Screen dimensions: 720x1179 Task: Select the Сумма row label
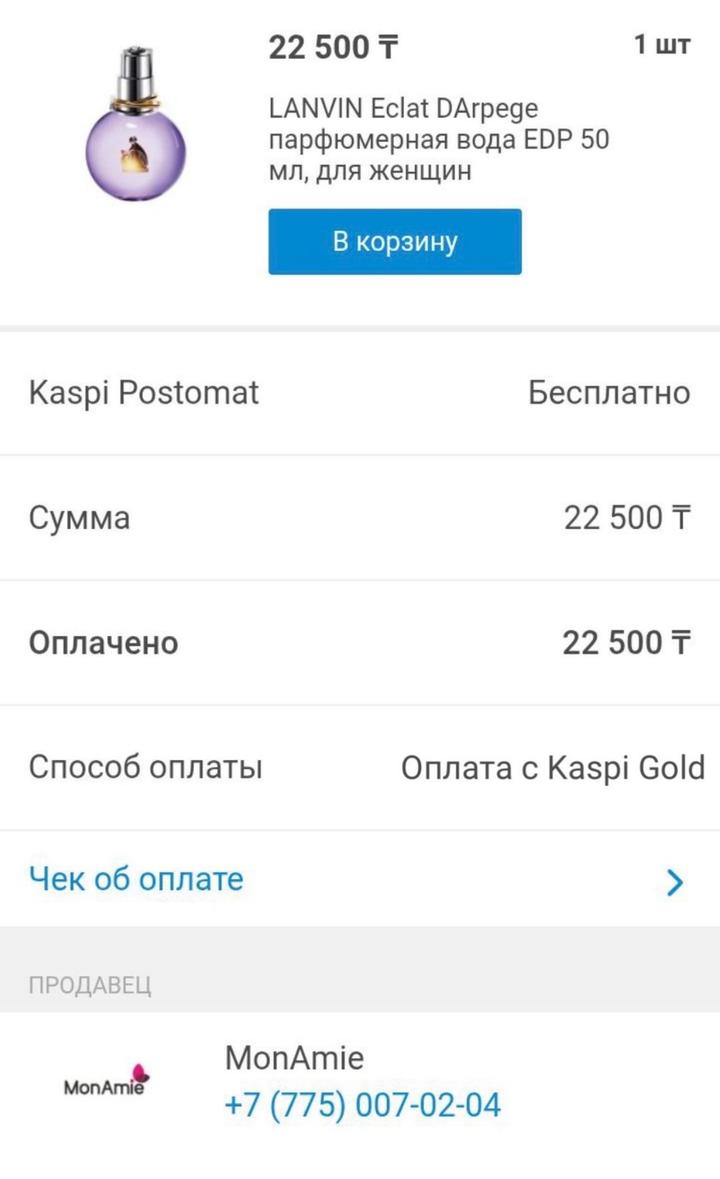(79, 518)
